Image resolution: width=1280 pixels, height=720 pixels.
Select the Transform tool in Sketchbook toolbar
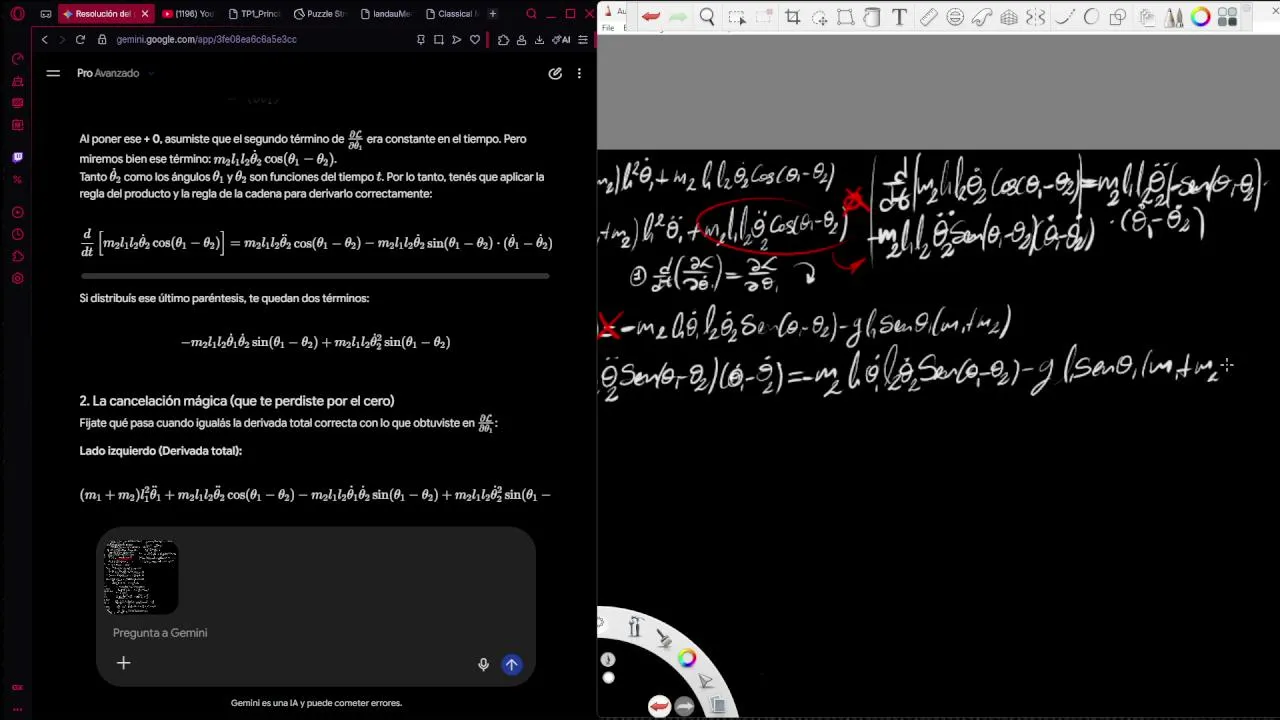click(845, 17)
